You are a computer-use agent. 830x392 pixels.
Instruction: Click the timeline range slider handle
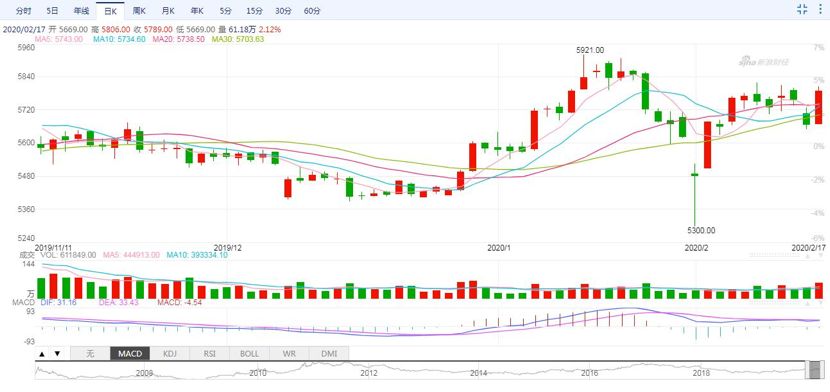pyautogui.click(x=815, y=370)
